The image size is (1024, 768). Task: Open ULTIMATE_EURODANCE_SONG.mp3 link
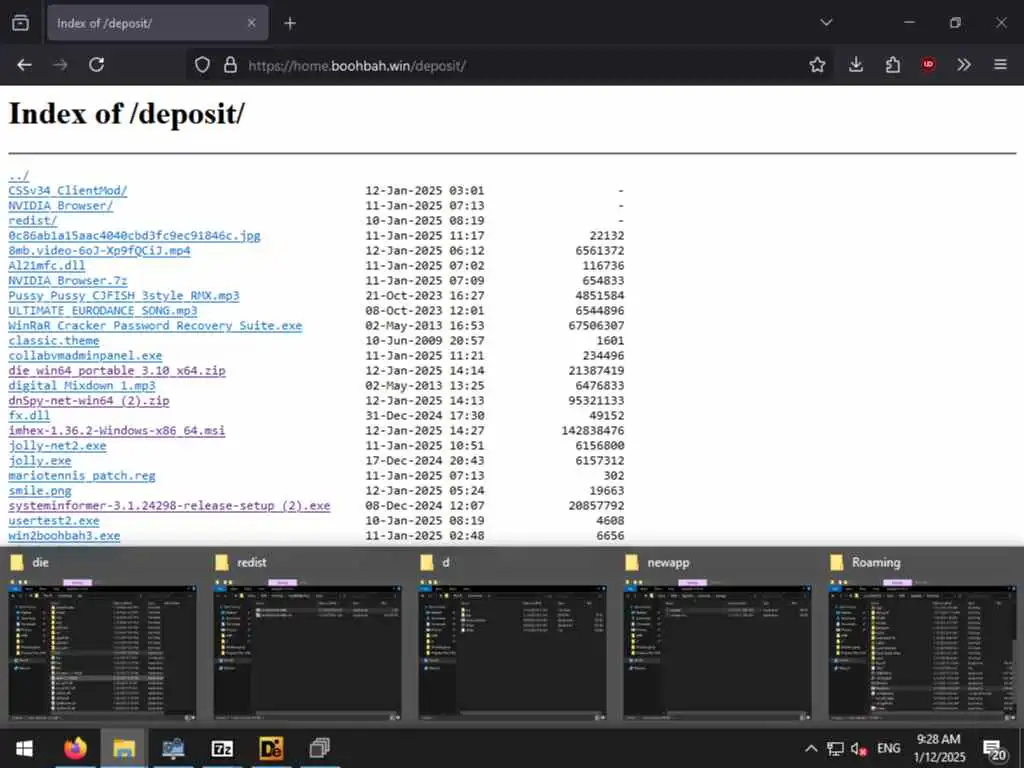[x=103, y=311]
